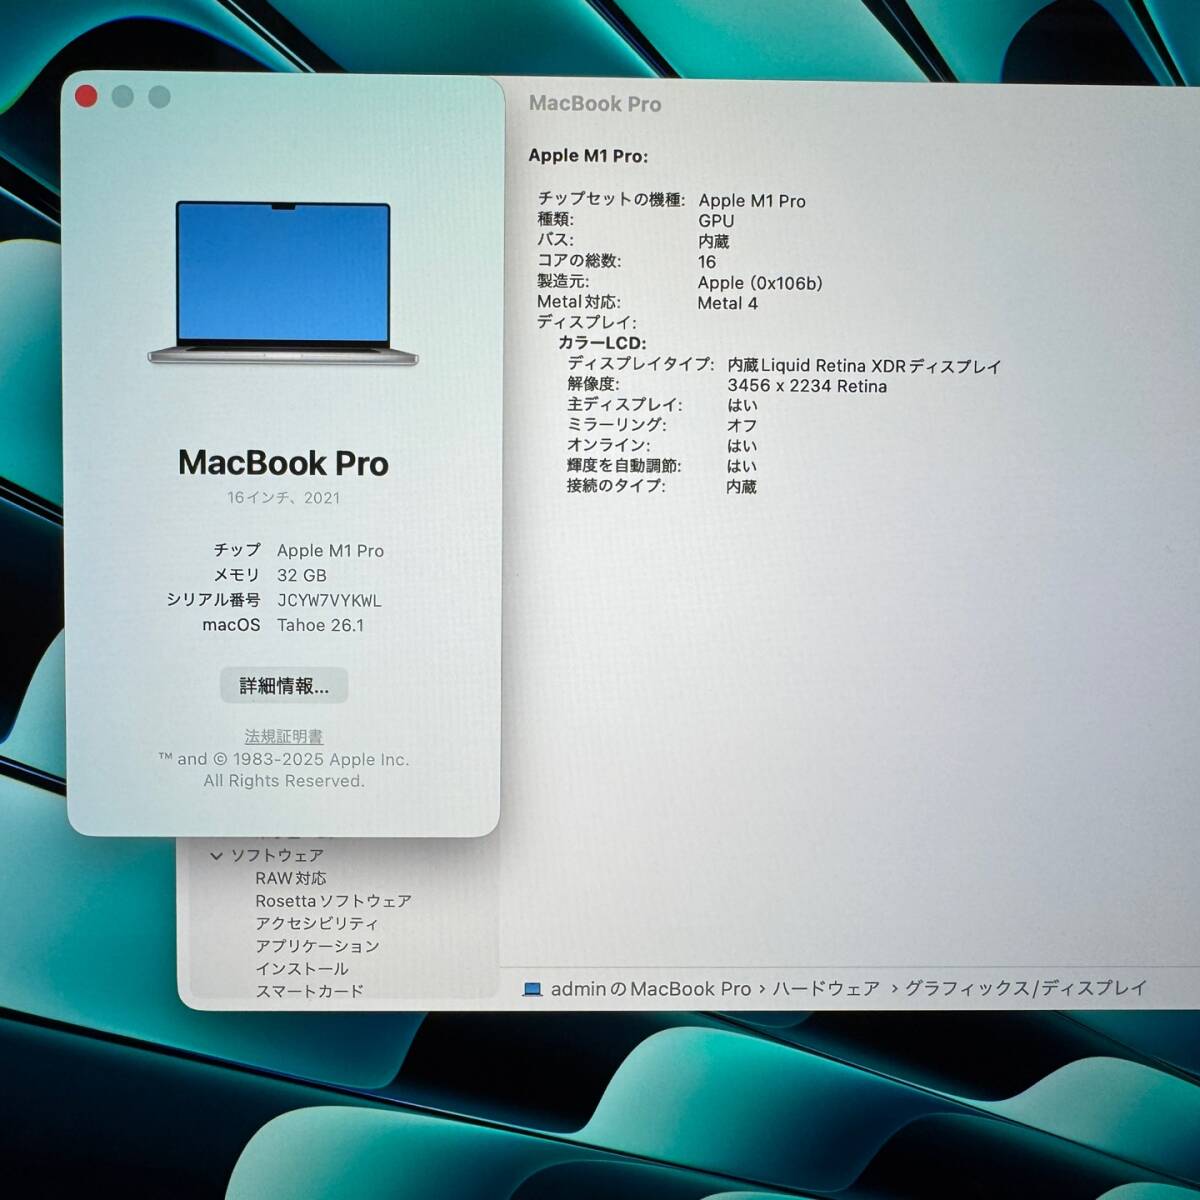Open the 法規証明書 link
The width and height of the screenshot is (1200, 1200).
(x=284, y=737)
